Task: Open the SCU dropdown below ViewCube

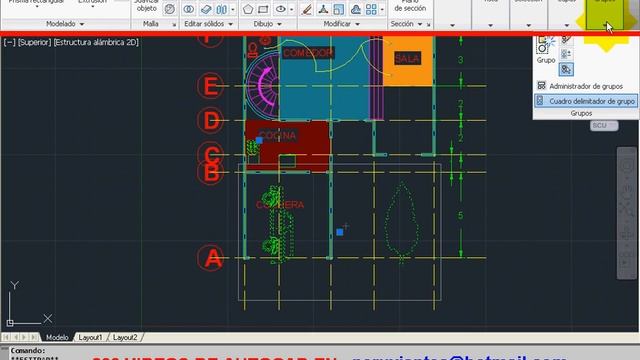Action: 604,126
